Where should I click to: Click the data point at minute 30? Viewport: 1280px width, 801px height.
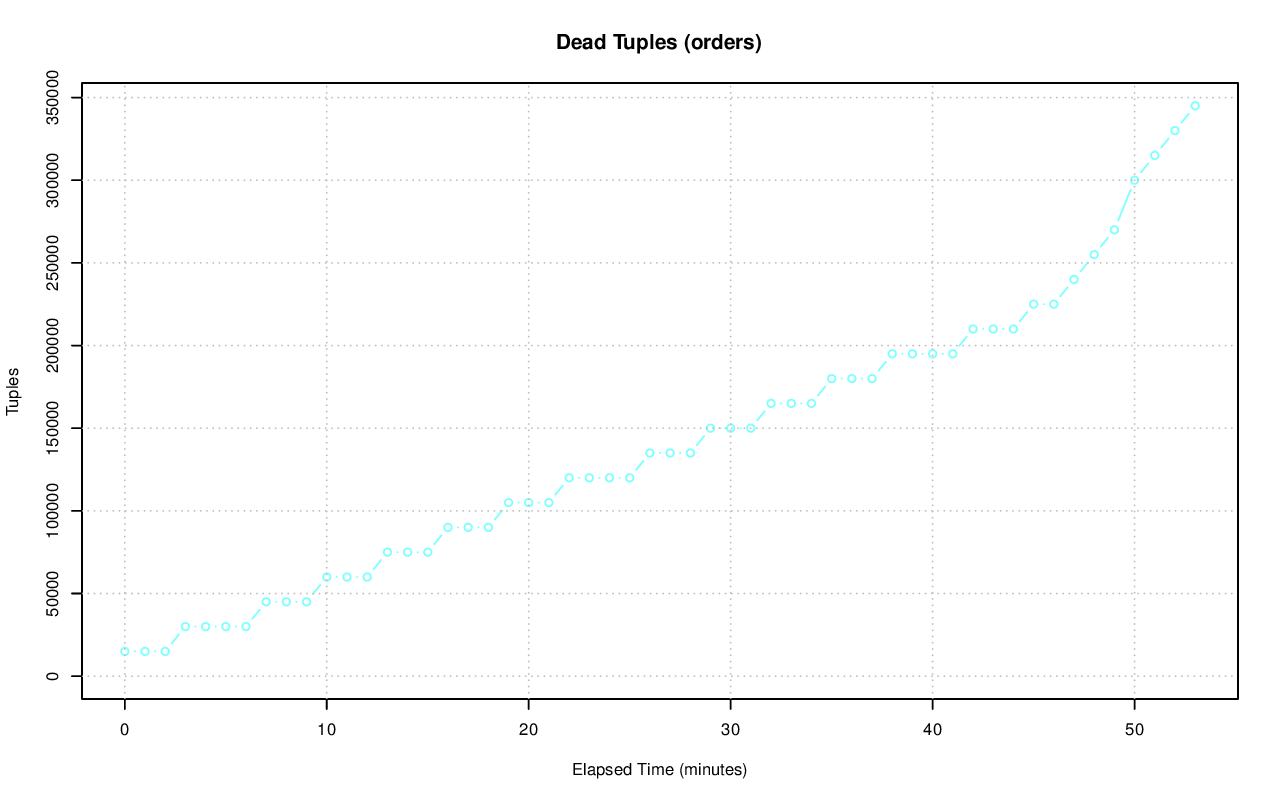[x=730, y=428]
